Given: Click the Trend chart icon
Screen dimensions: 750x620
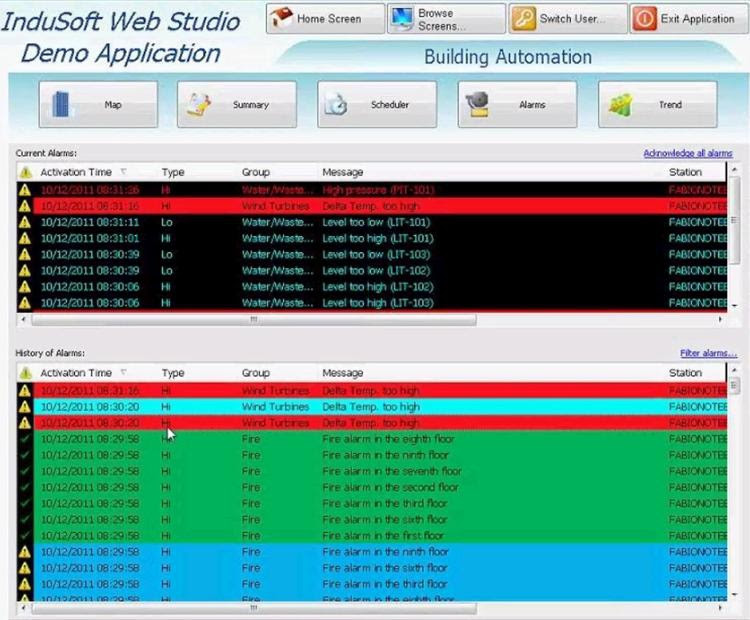Looking at the screenshot, I should pyautogui.click(x=620, y=104).
